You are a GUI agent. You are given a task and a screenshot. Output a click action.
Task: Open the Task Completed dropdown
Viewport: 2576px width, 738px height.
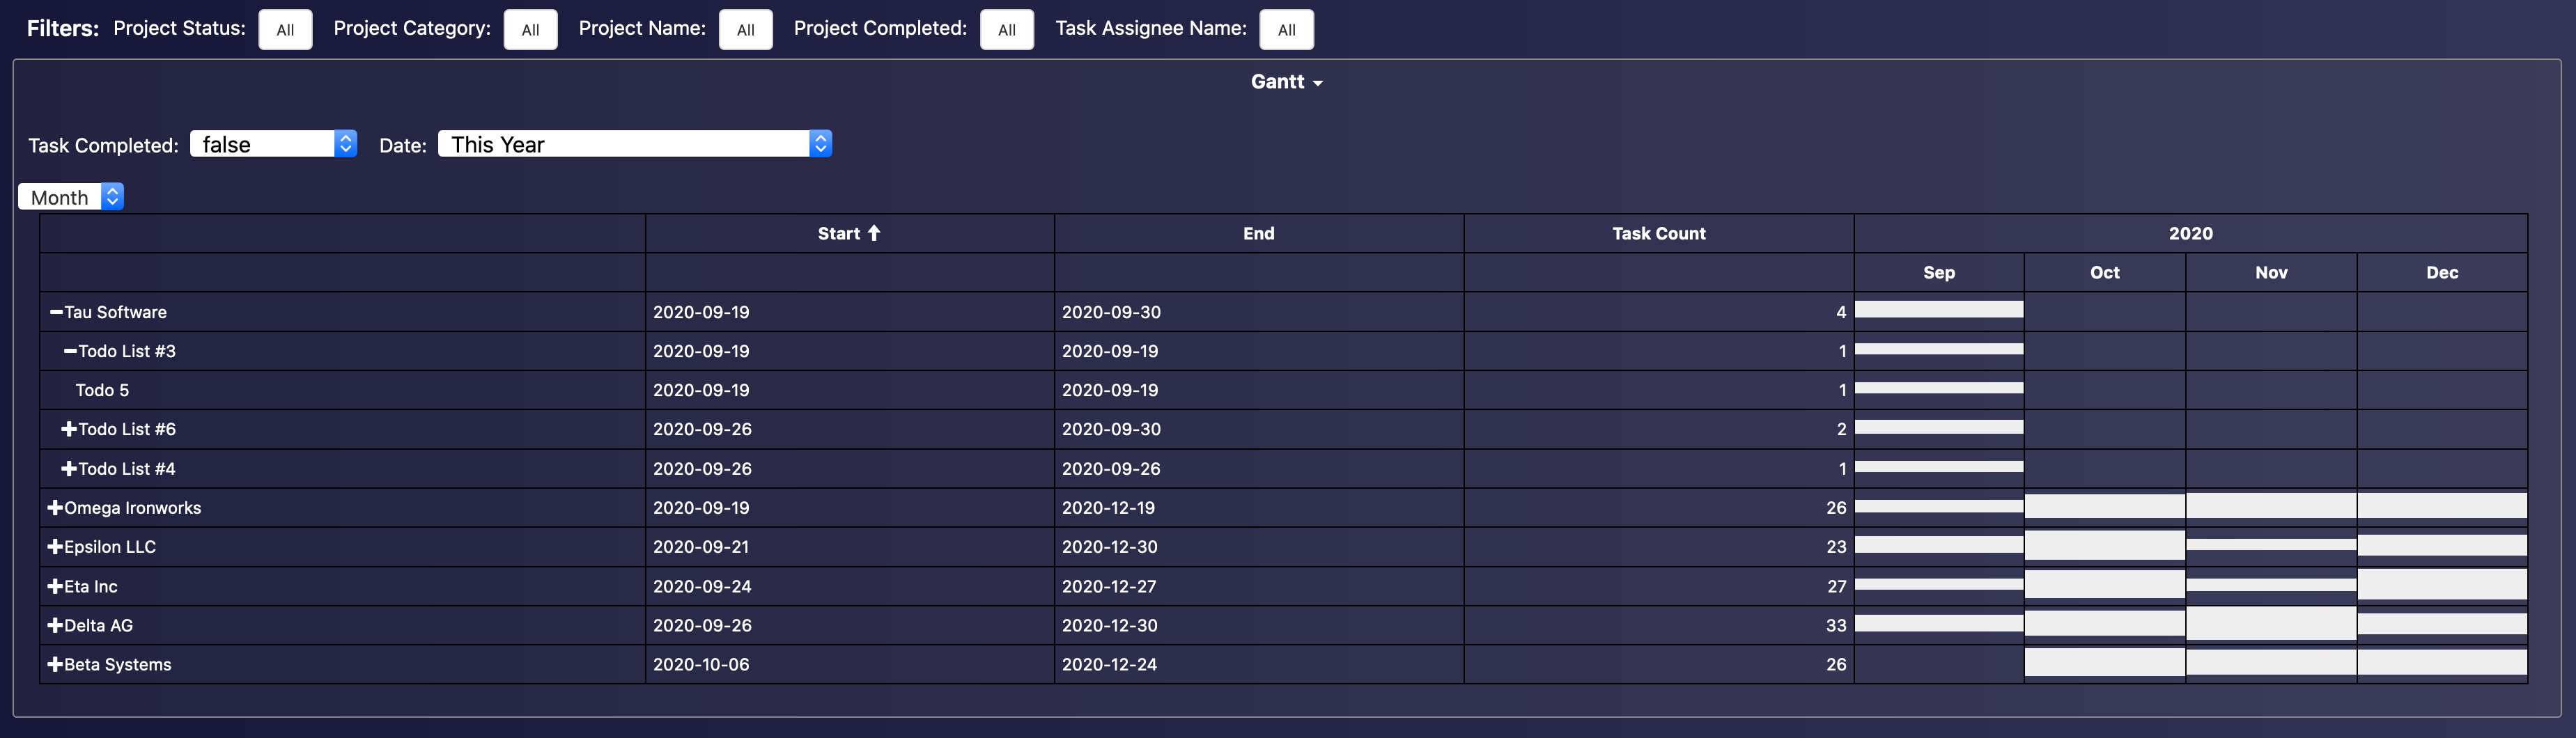[273, 144]
